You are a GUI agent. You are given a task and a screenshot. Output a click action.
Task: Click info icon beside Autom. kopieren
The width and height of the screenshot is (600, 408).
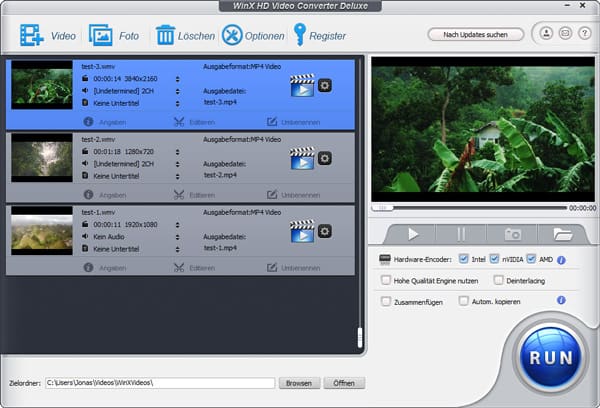coord(561,300)
